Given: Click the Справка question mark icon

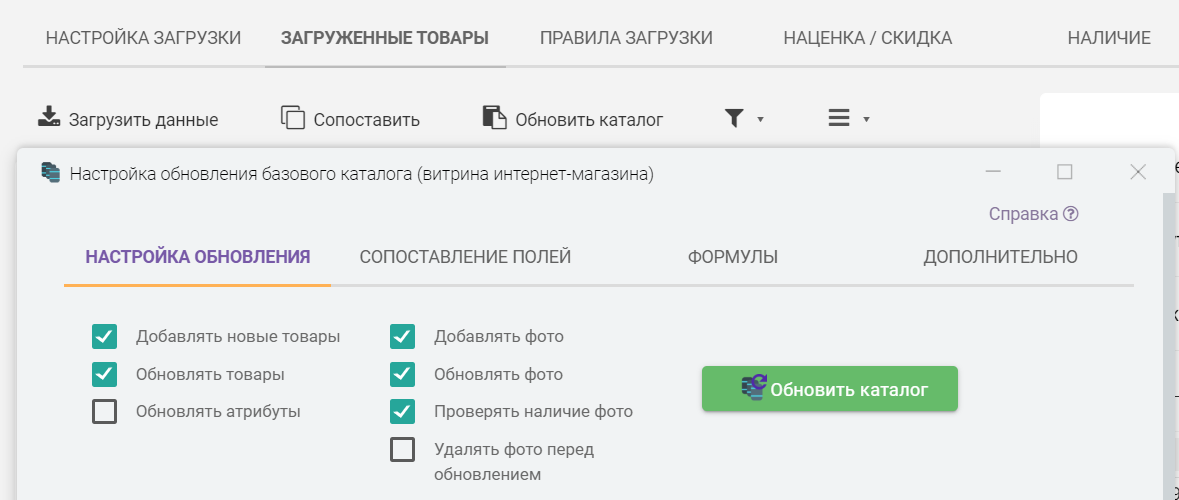Looking at the screenshot, I should [1071, 214].
